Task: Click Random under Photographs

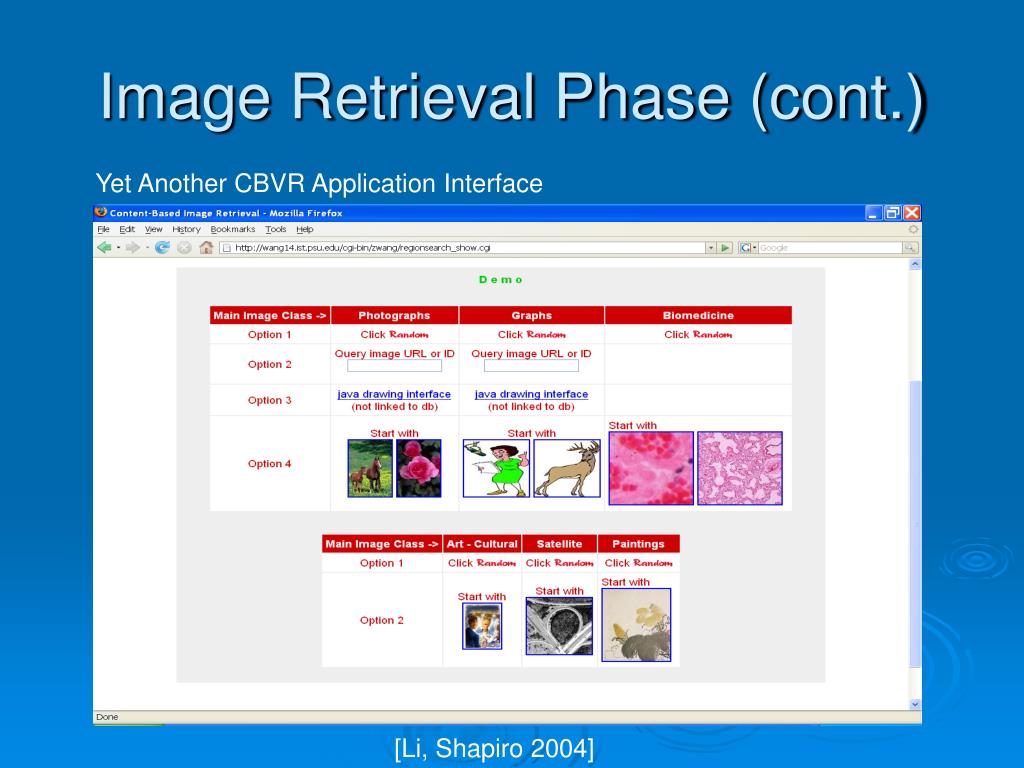Action: point(409,334)
